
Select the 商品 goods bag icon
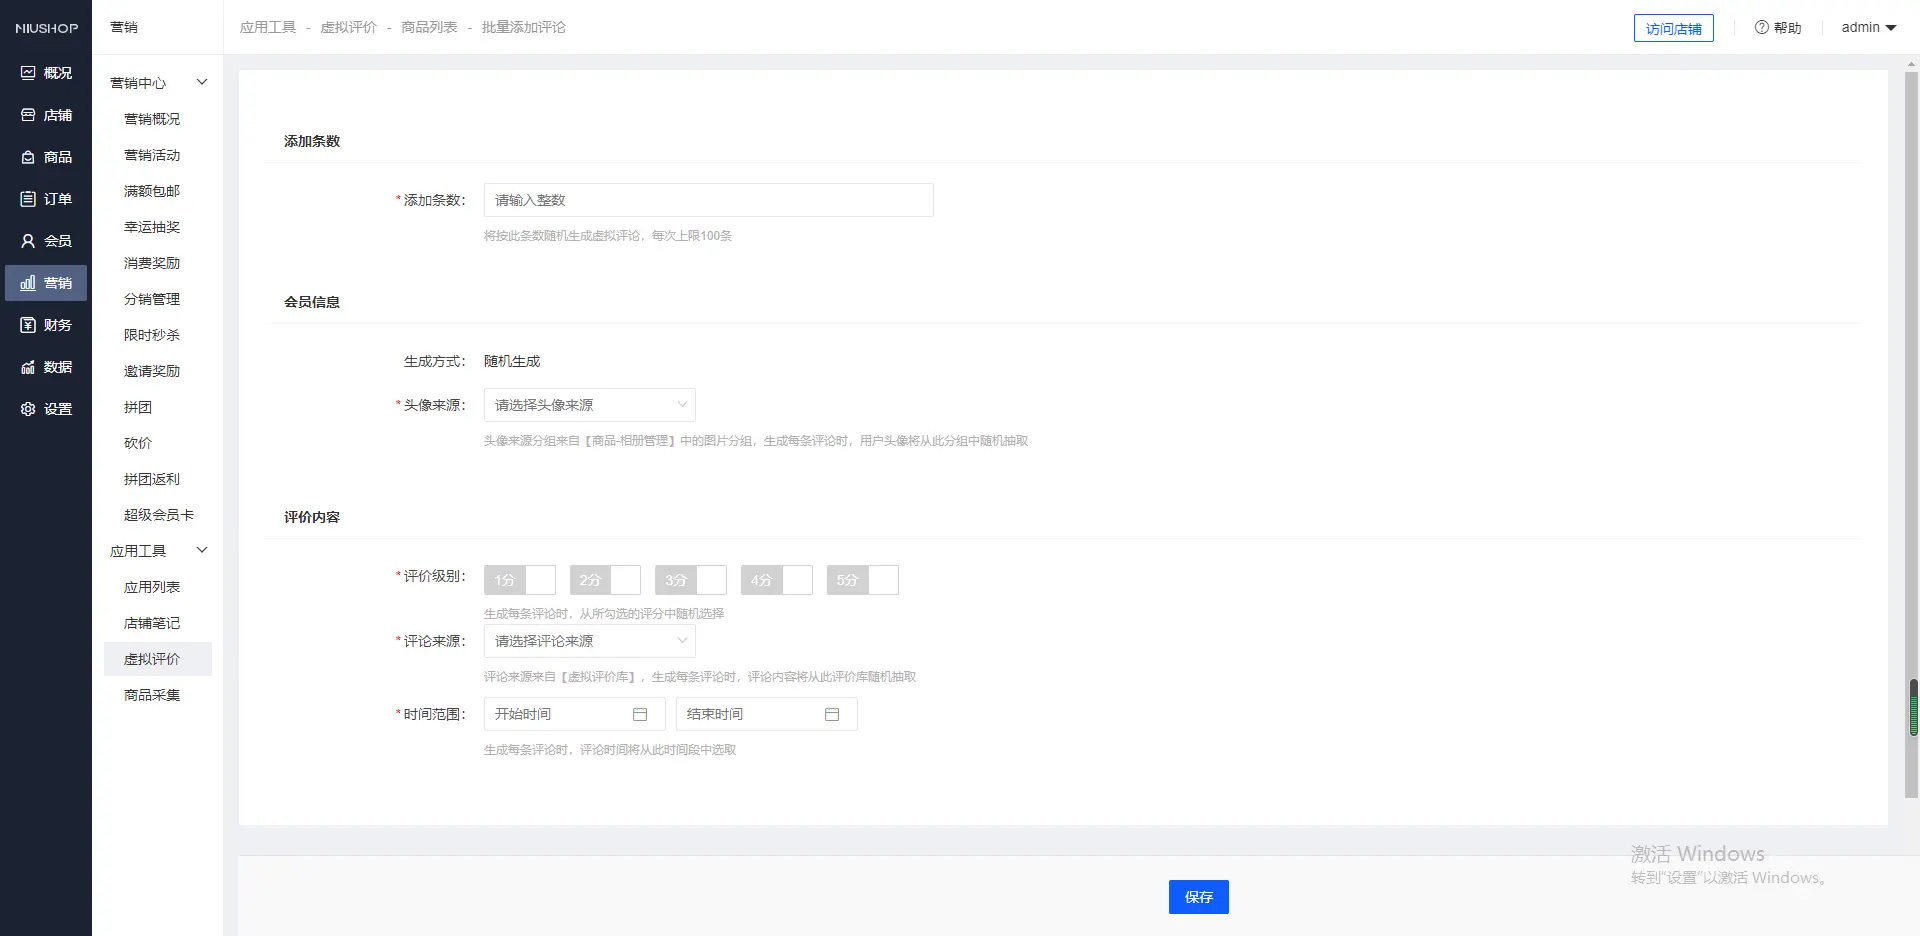(28, 157)
